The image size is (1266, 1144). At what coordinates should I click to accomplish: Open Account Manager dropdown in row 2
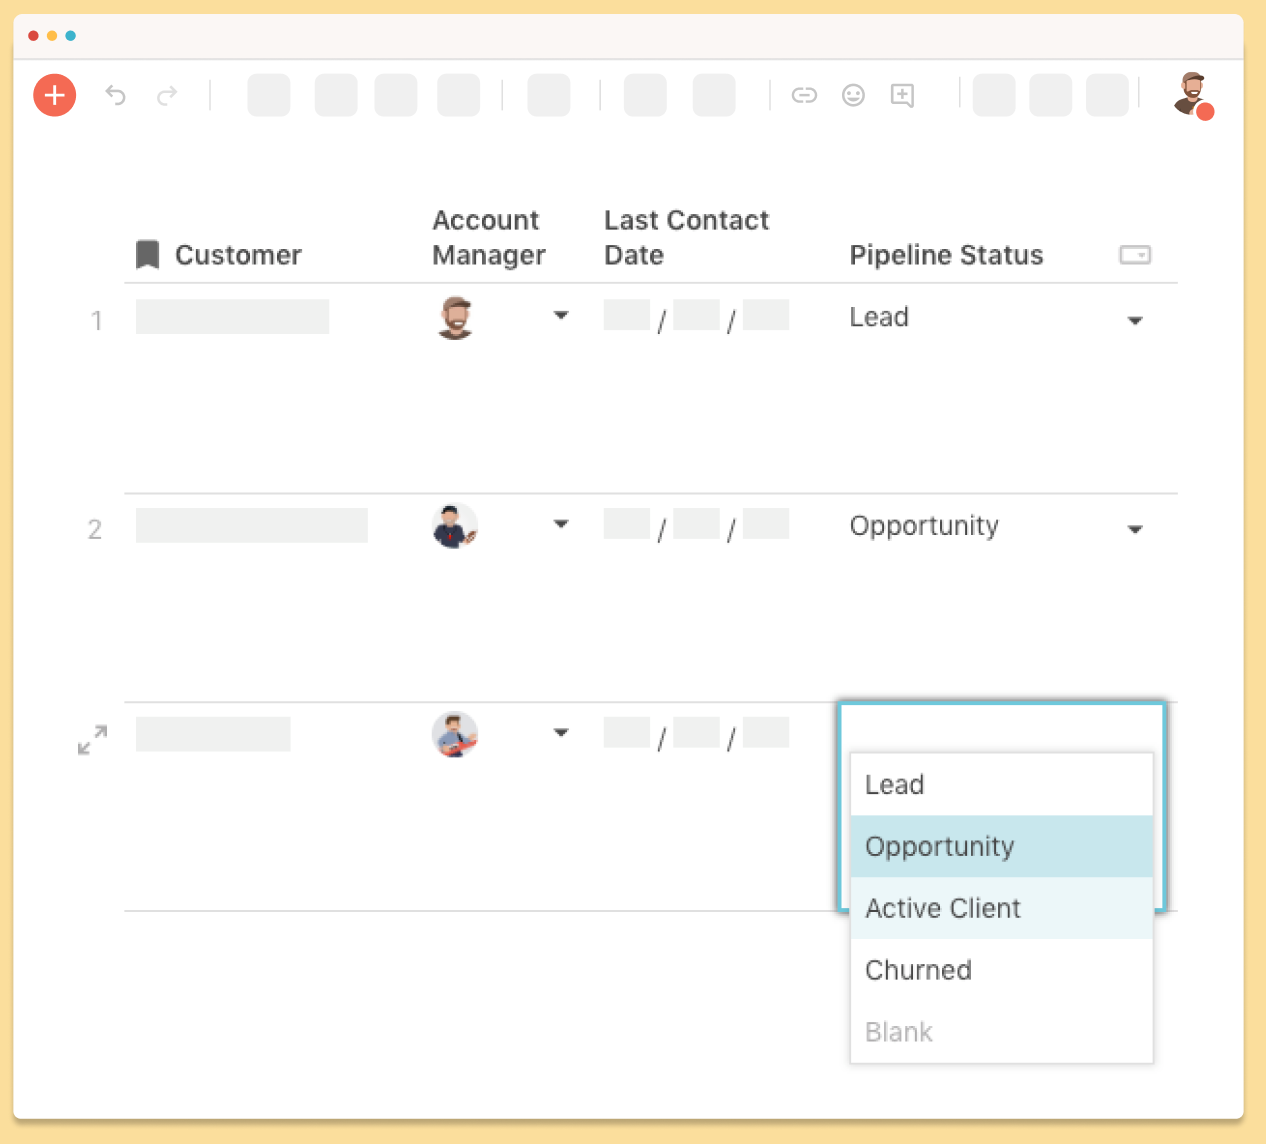pos(561,524)
